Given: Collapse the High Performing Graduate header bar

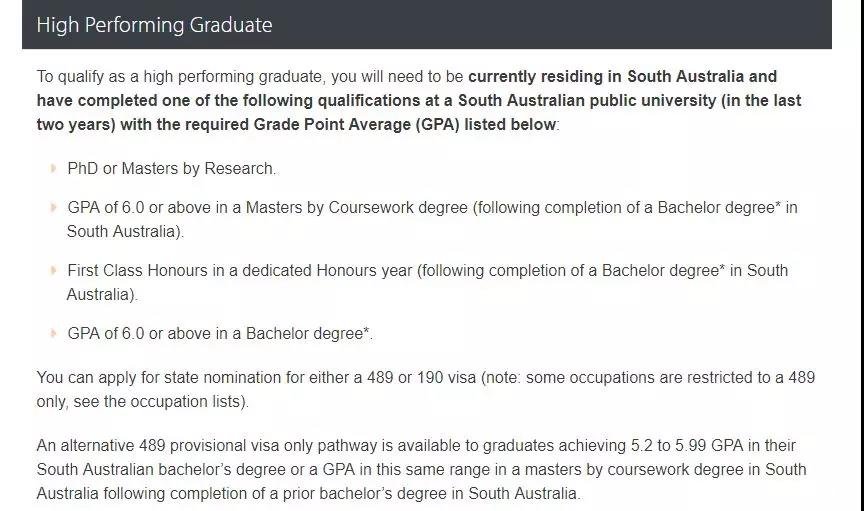Looking at the screenshot, I should (x=426, y=24).
